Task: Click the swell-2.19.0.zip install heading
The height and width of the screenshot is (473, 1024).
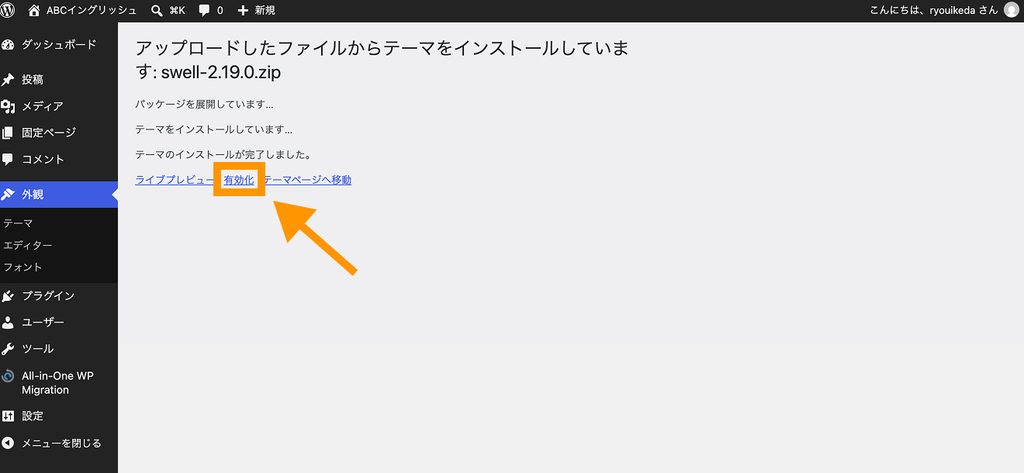Action: click(382, 60)
